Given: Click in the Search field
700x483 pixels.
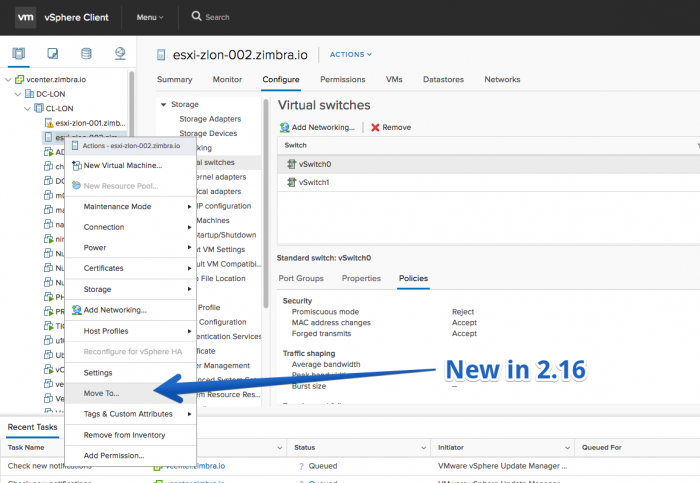Looking at the screenshot, I should (x=217, y=17).
